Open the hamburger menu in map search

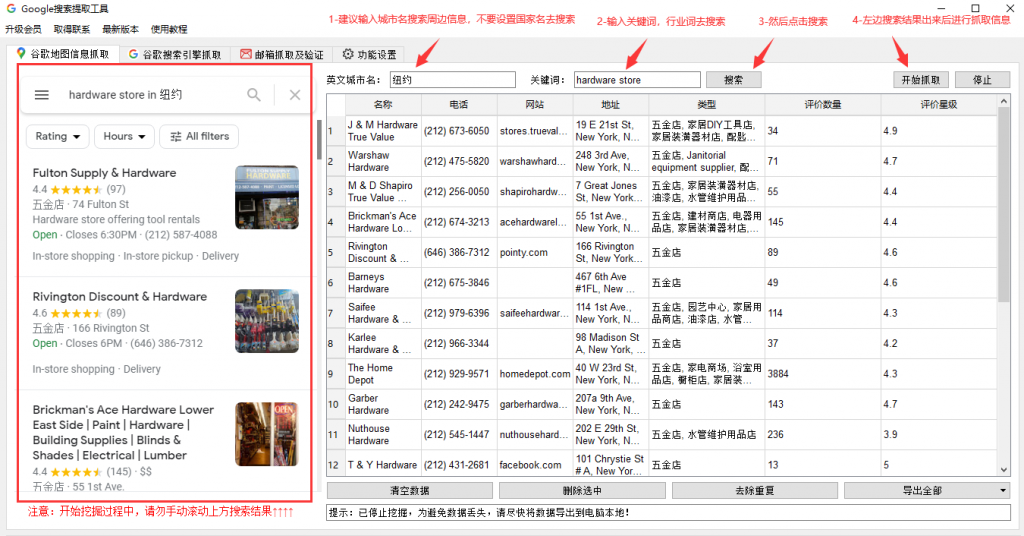(42, 95)
